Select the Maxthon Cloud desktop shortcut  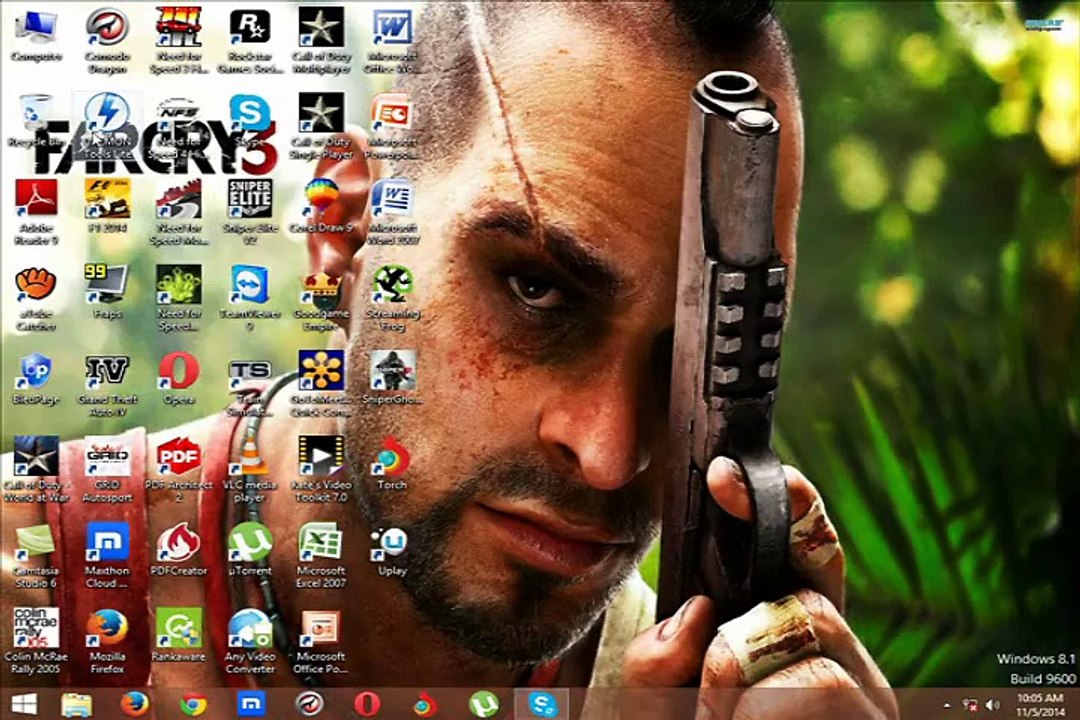tap(107, 555)
